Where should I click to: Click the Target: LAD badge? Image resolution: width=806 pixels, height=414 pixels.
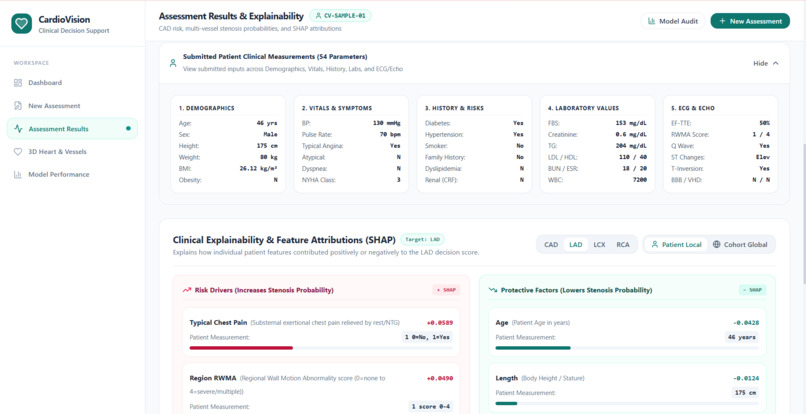click(x=422, y=240)
